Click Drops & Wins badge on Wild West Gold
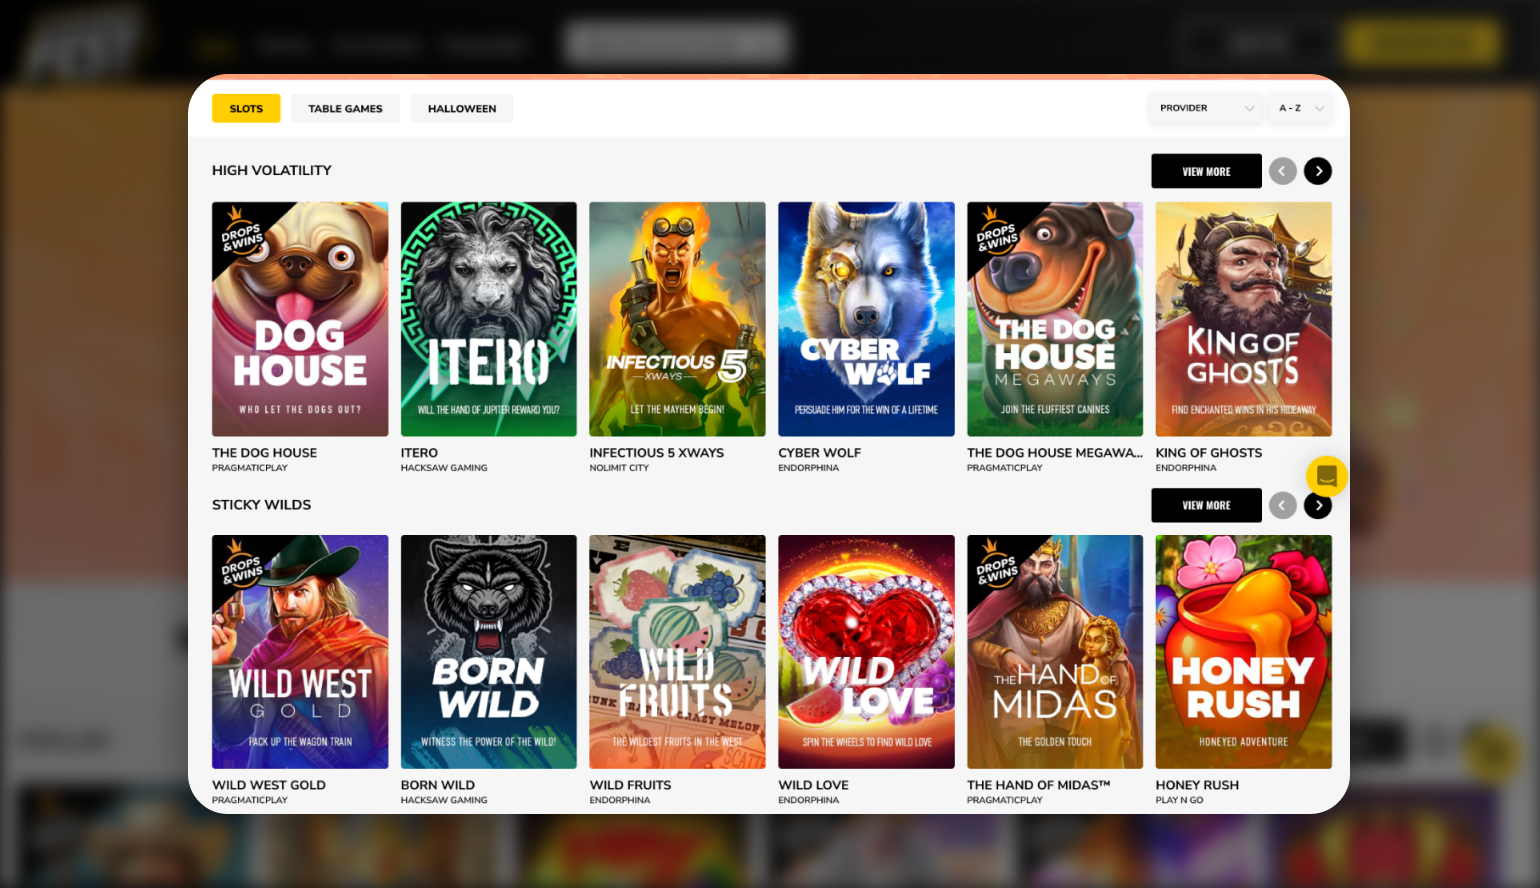 240,565
